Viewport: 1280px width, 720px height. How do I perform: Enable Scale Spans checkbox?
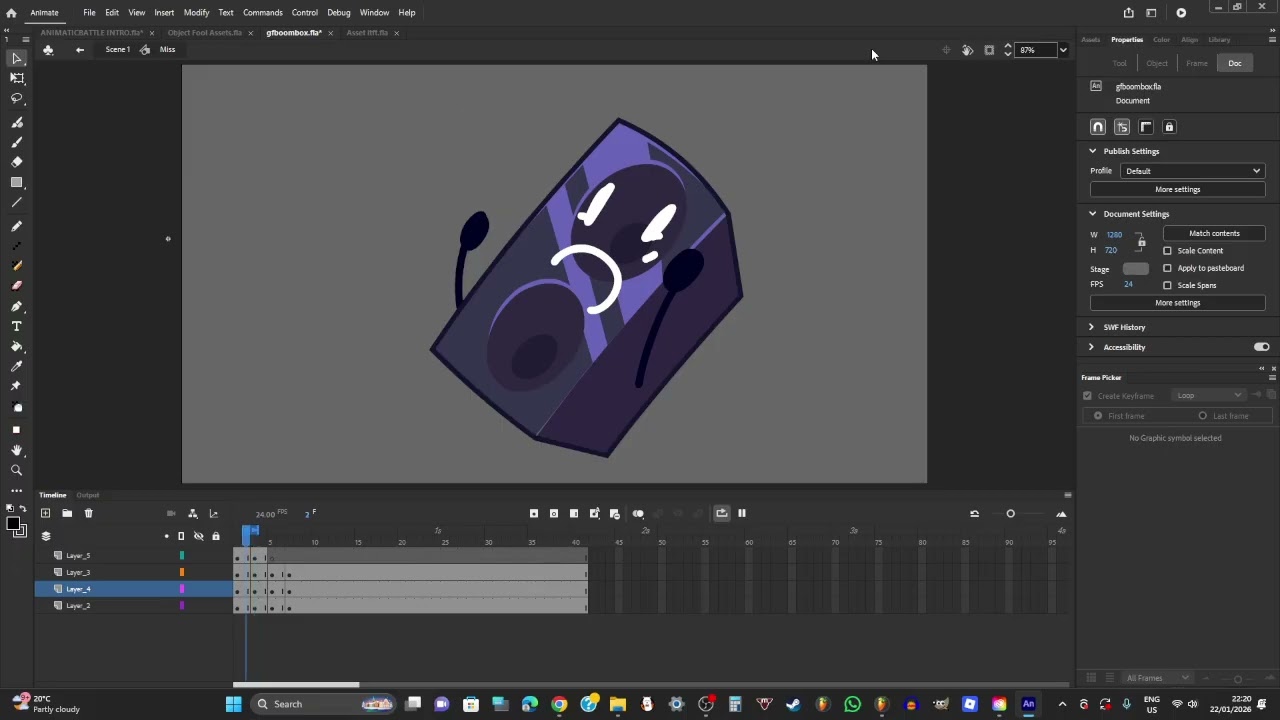(1167, 285)
